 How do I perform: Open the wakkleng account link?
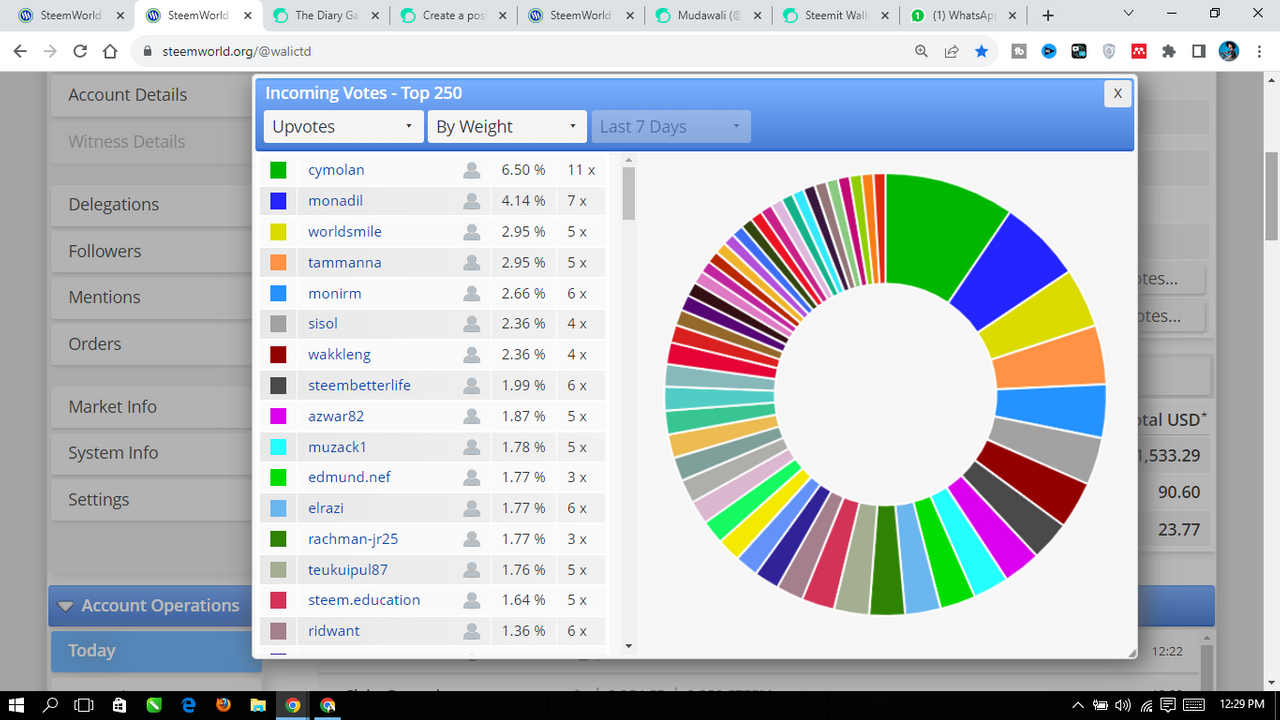click(340, 355)
